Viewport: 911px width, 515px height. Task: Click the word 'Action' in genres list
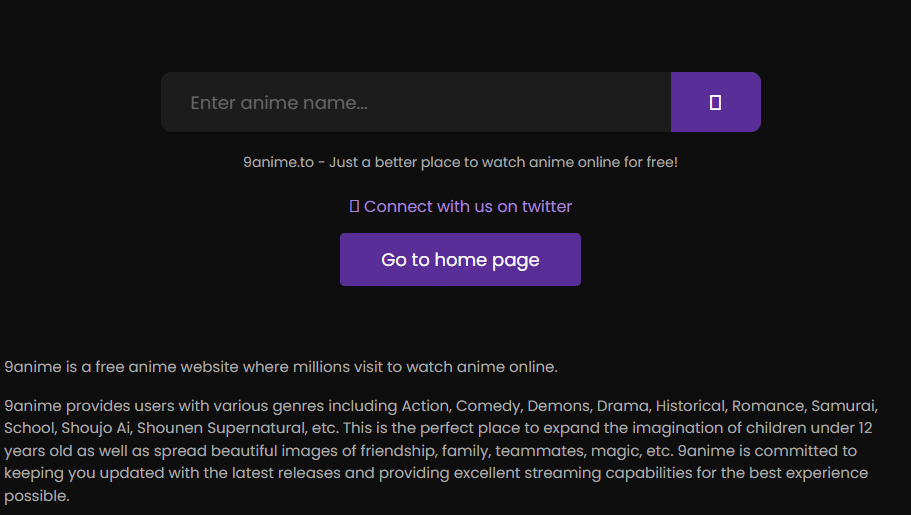pyautogui.click(x=425, y=406)
